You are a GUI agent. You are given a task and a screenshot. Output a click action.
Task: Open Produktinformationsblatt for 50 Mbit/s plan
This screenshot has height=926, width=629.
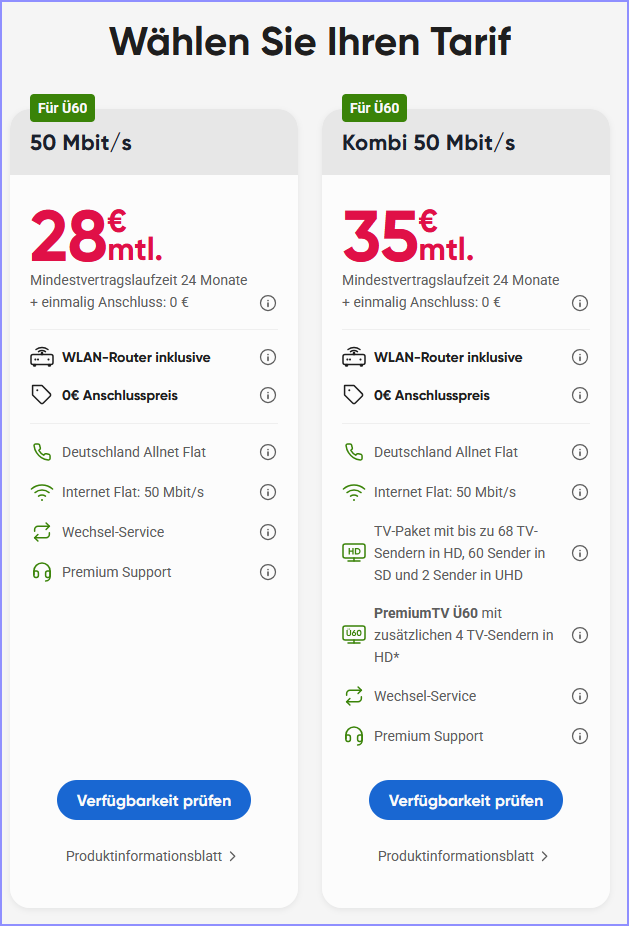click(x=151, y=856)
